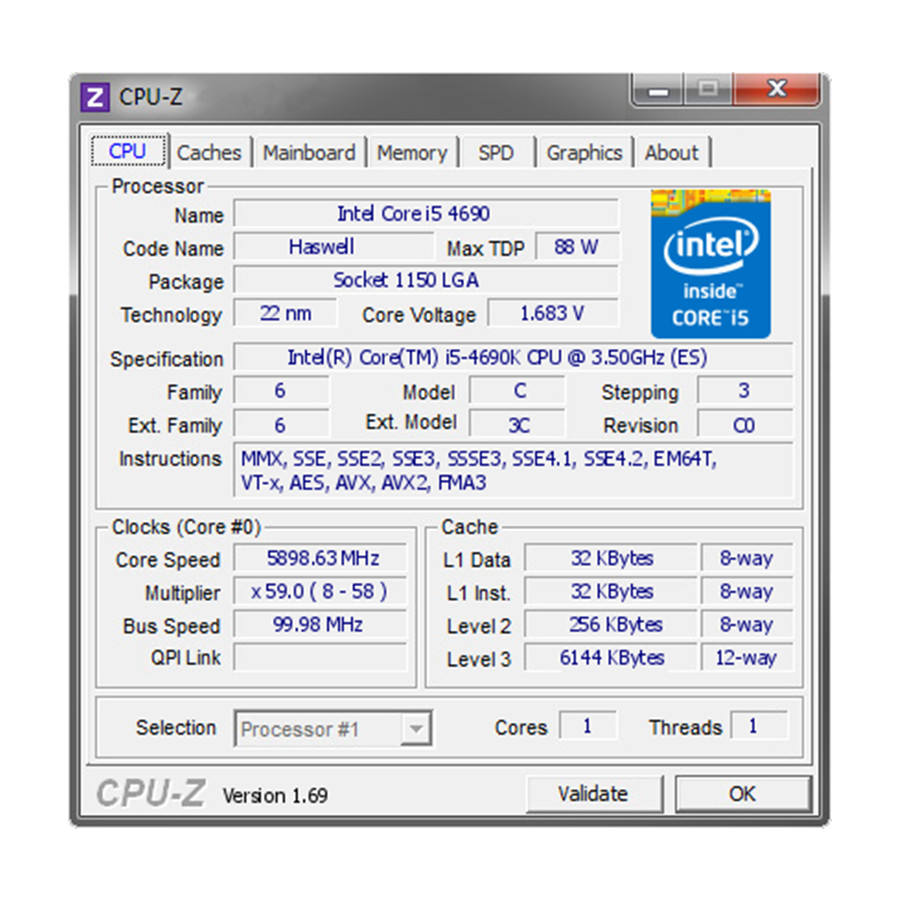Open the Mainboard tab
Screen dimensions: 900x900
309,153
